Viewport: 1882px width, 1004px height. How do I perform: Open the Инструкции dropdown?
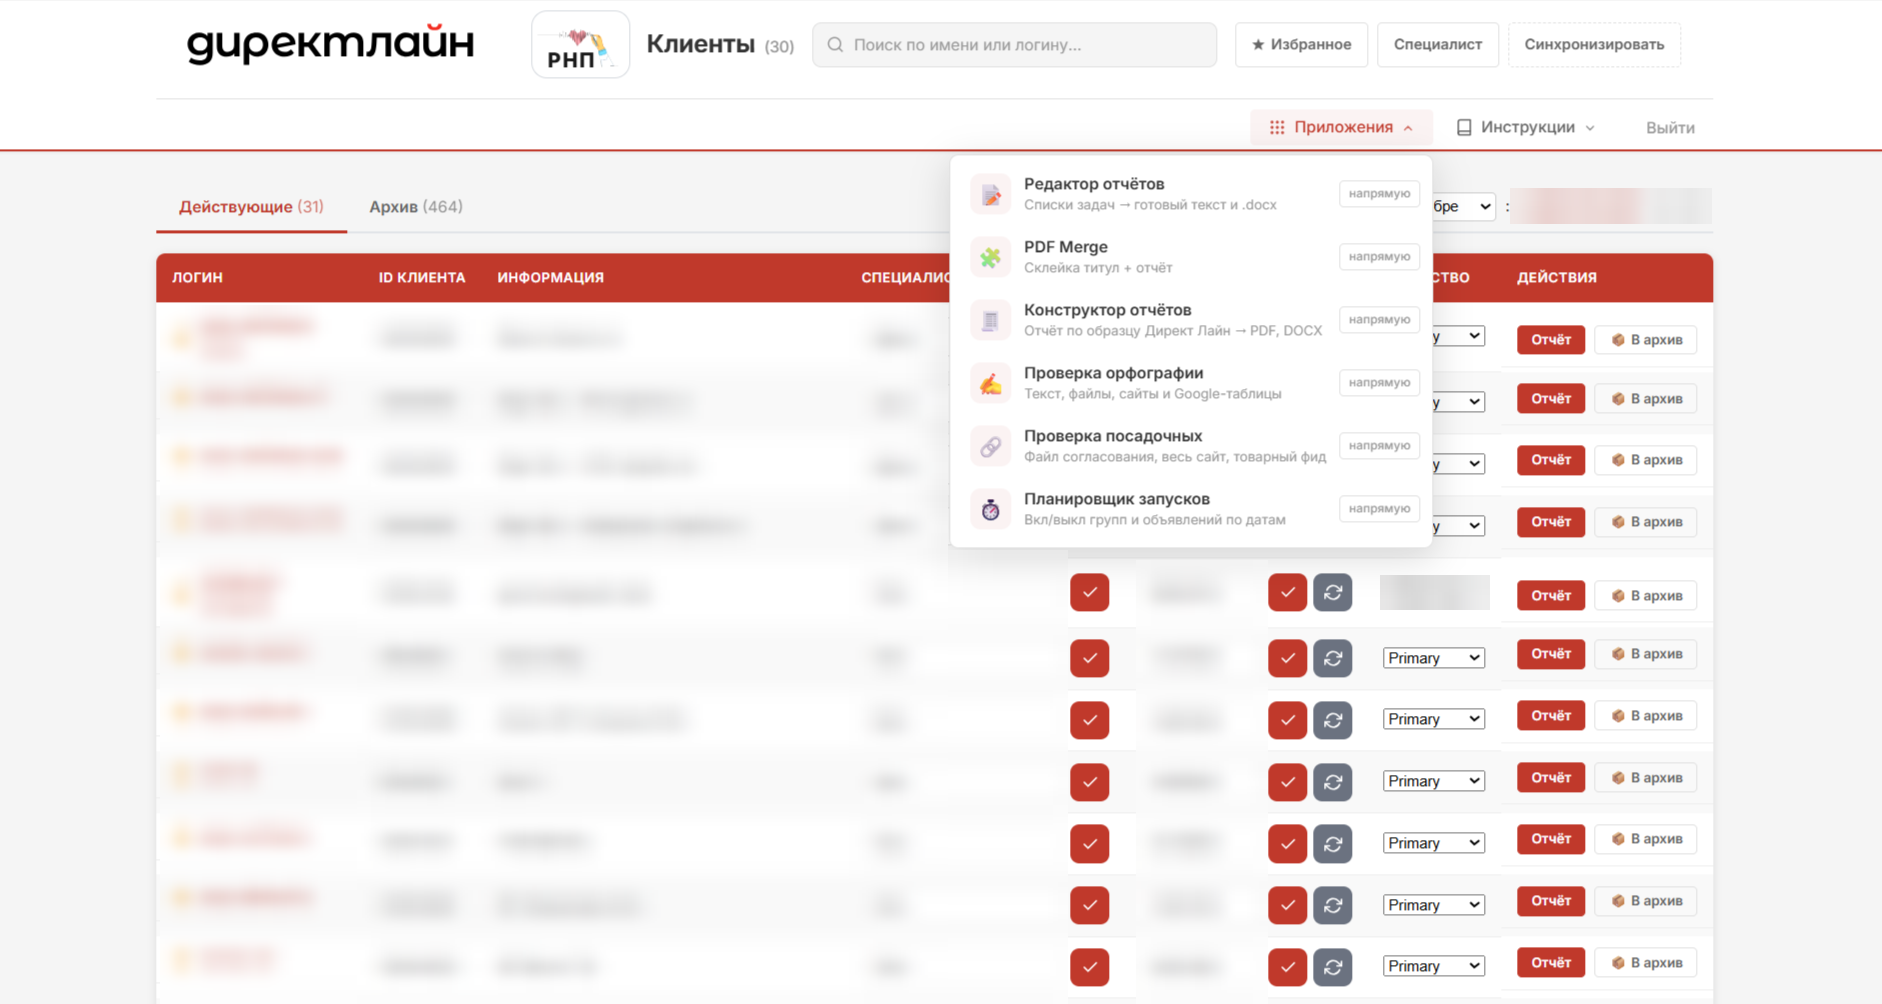pyautogui.click(x=1526, y=127)
